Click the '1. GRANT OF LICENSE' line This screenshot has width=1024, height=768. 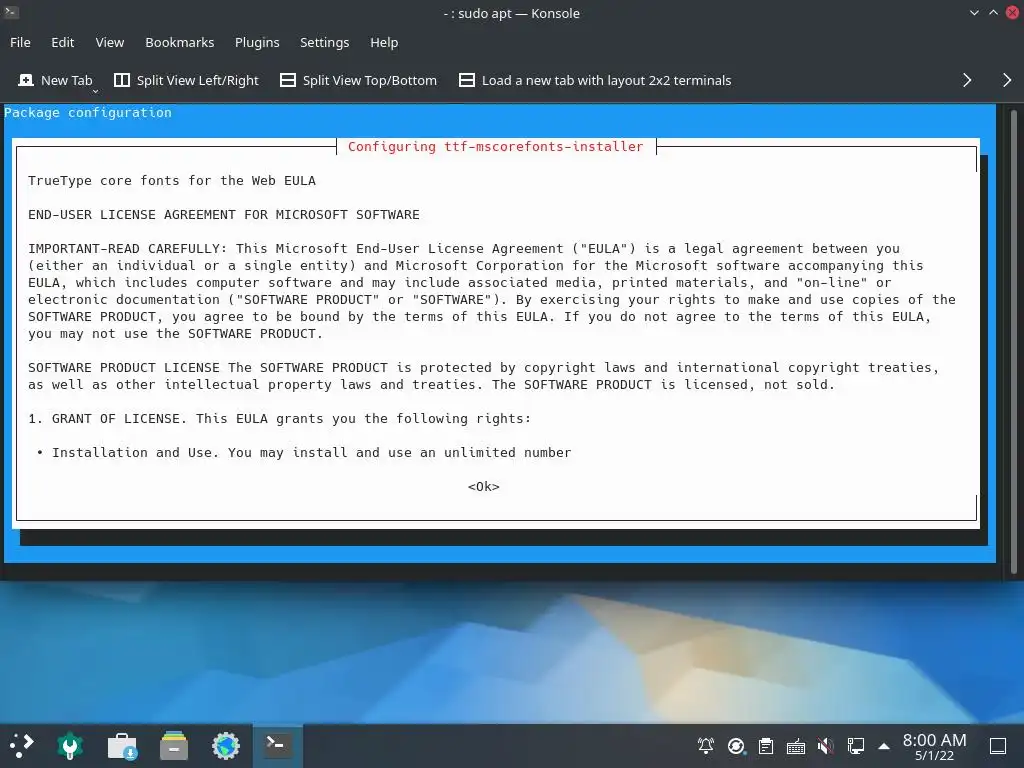280,419
